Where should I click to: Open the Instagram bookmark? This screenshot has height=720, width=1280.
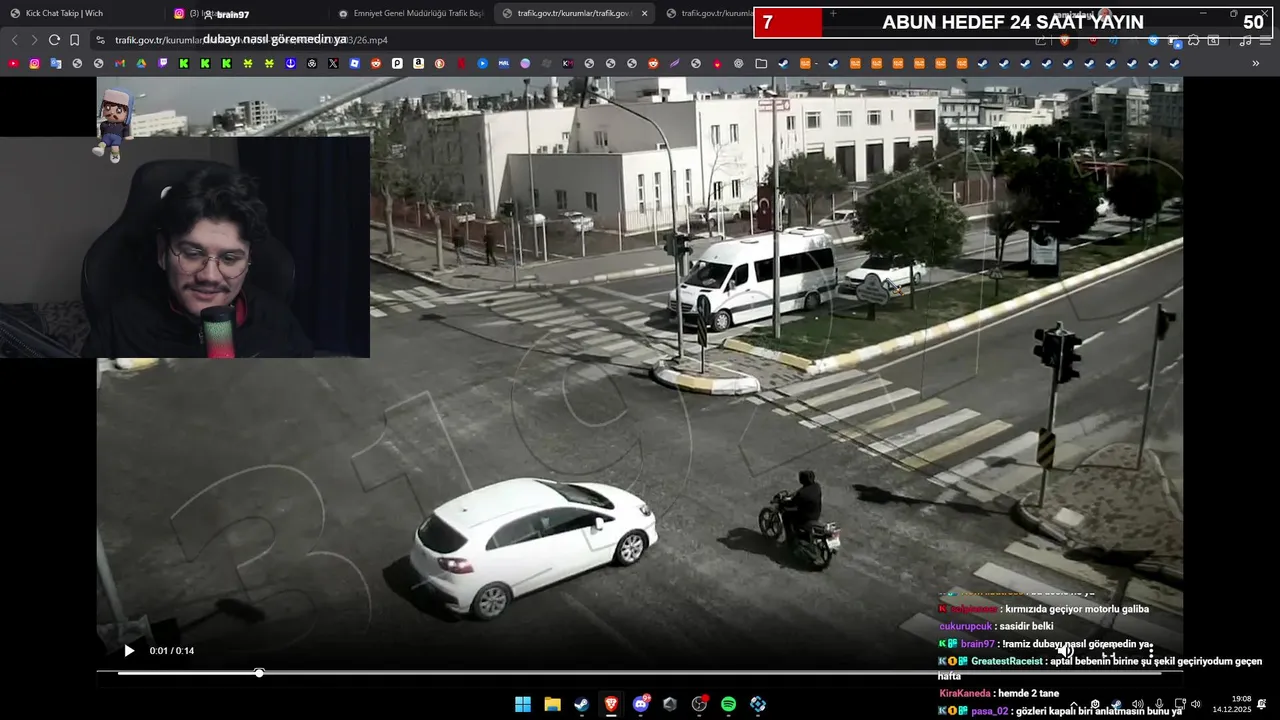[34, 63]
